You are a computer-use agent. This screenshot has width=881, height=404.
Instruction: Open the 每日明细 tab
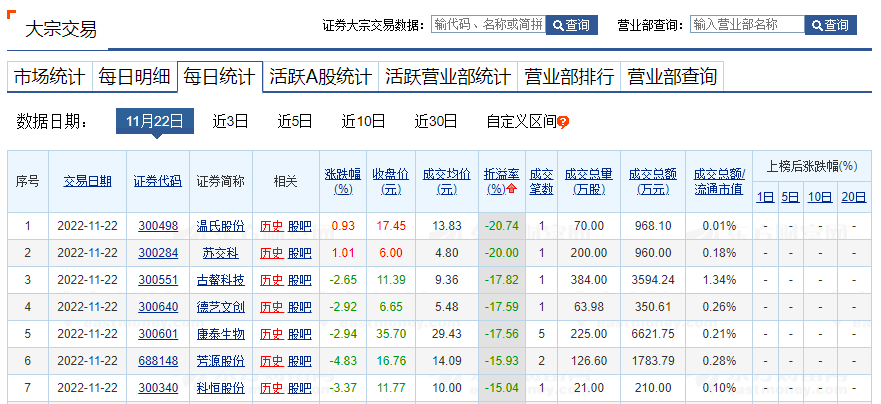(x=134, y=76)
